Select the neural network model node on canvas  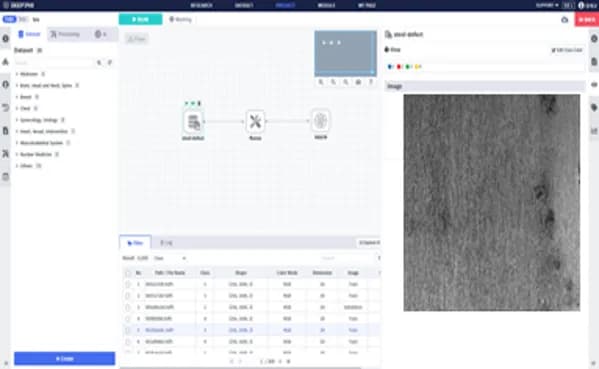pyautogui.click(x=321, y=121)
